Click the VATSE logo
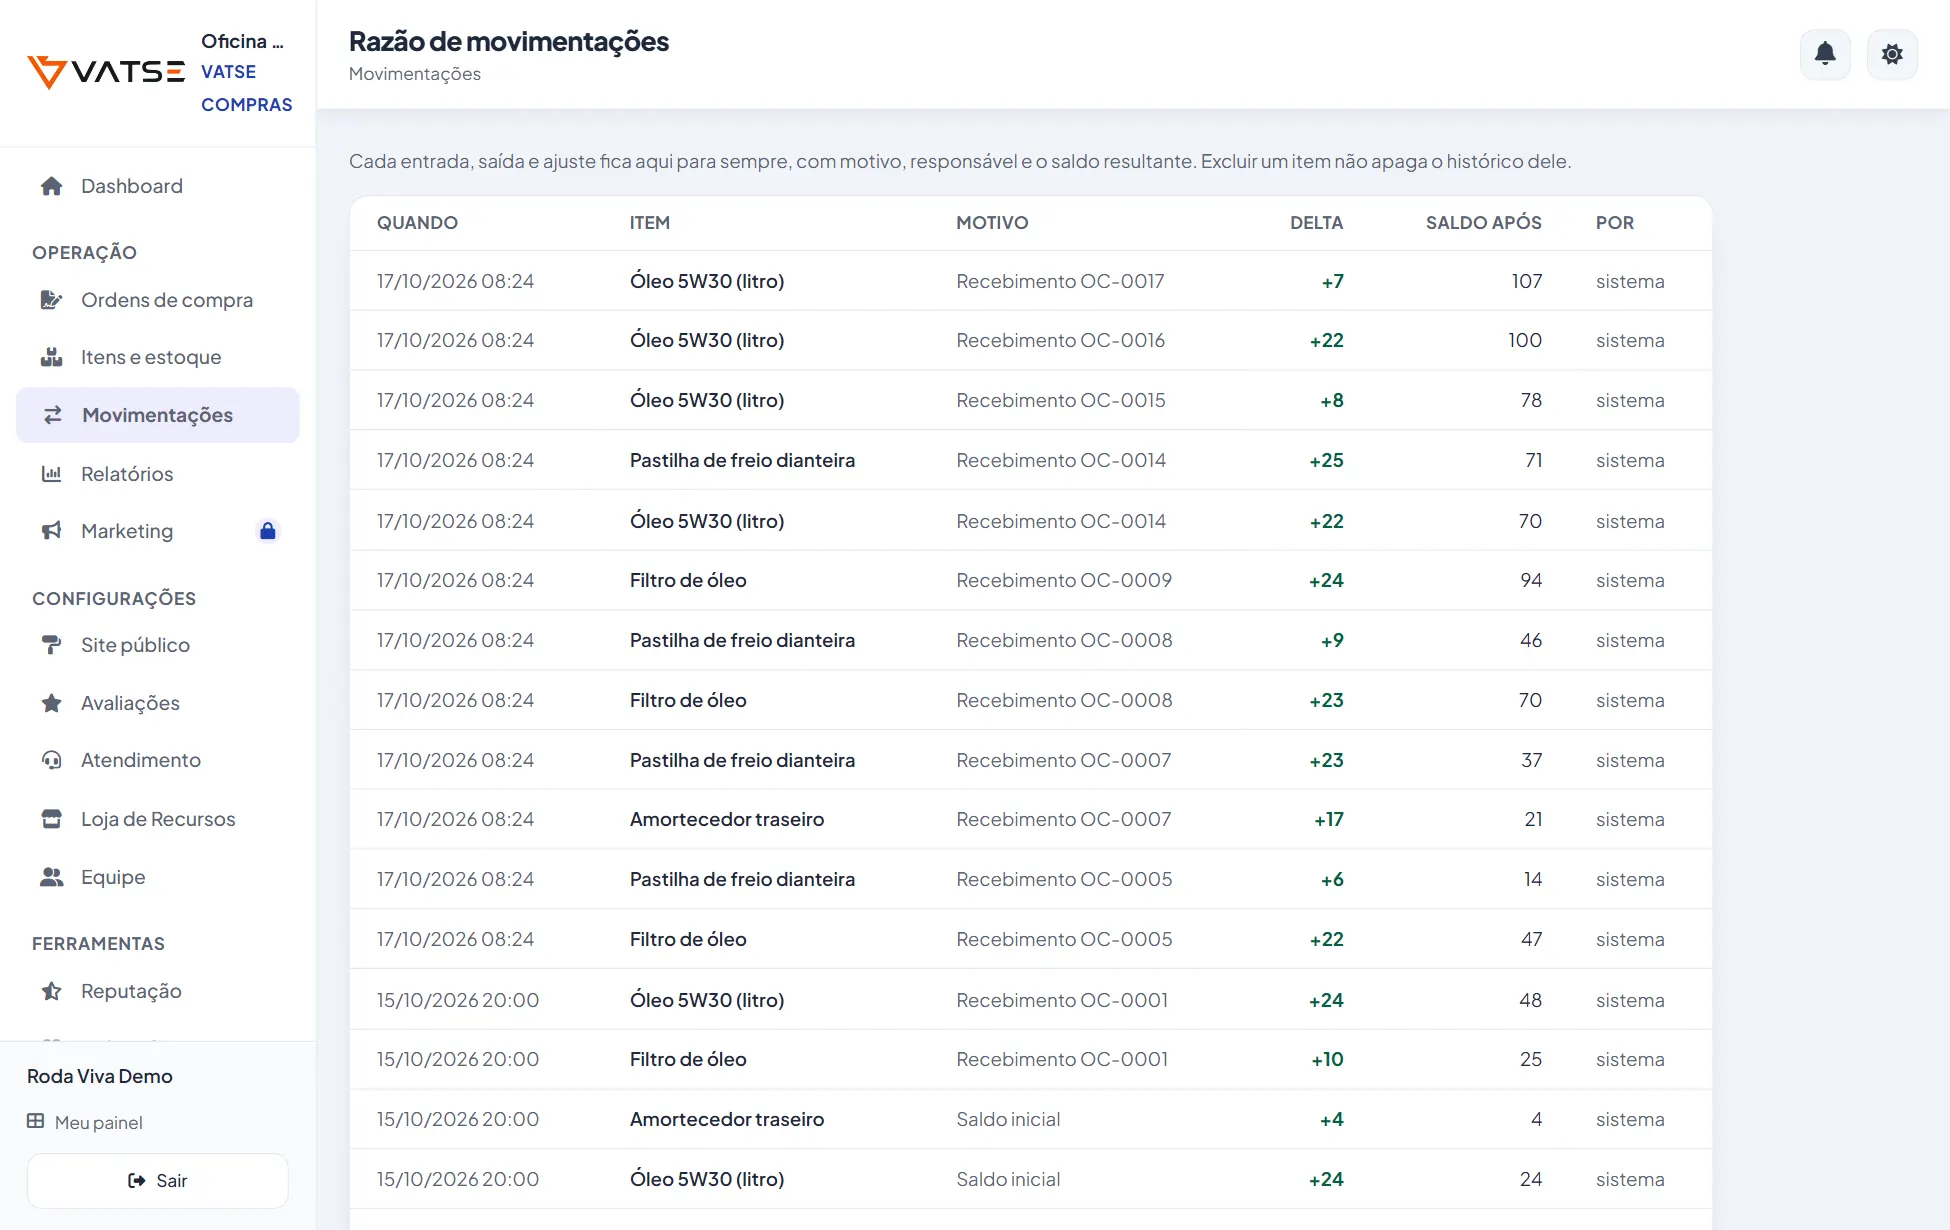The width and height of the screenshot is (1950, 1230). click(x=106, y=72)
